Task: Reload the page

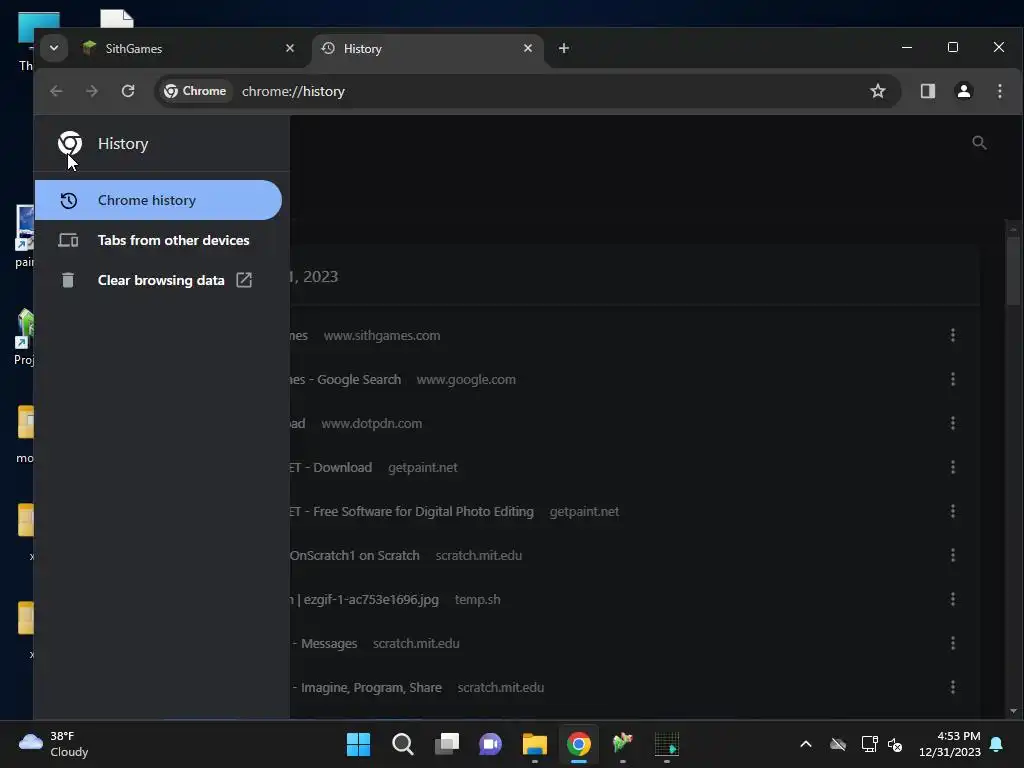Action: pyautogui.click(x=128, y=91)
